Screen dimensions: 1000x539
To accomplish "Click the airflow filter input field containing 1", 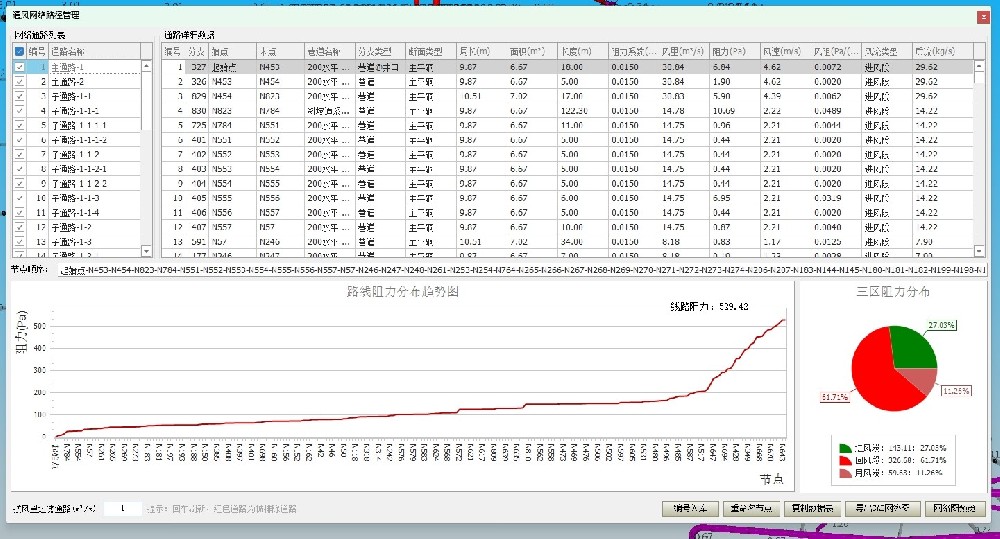I will [x=122, y=508].
